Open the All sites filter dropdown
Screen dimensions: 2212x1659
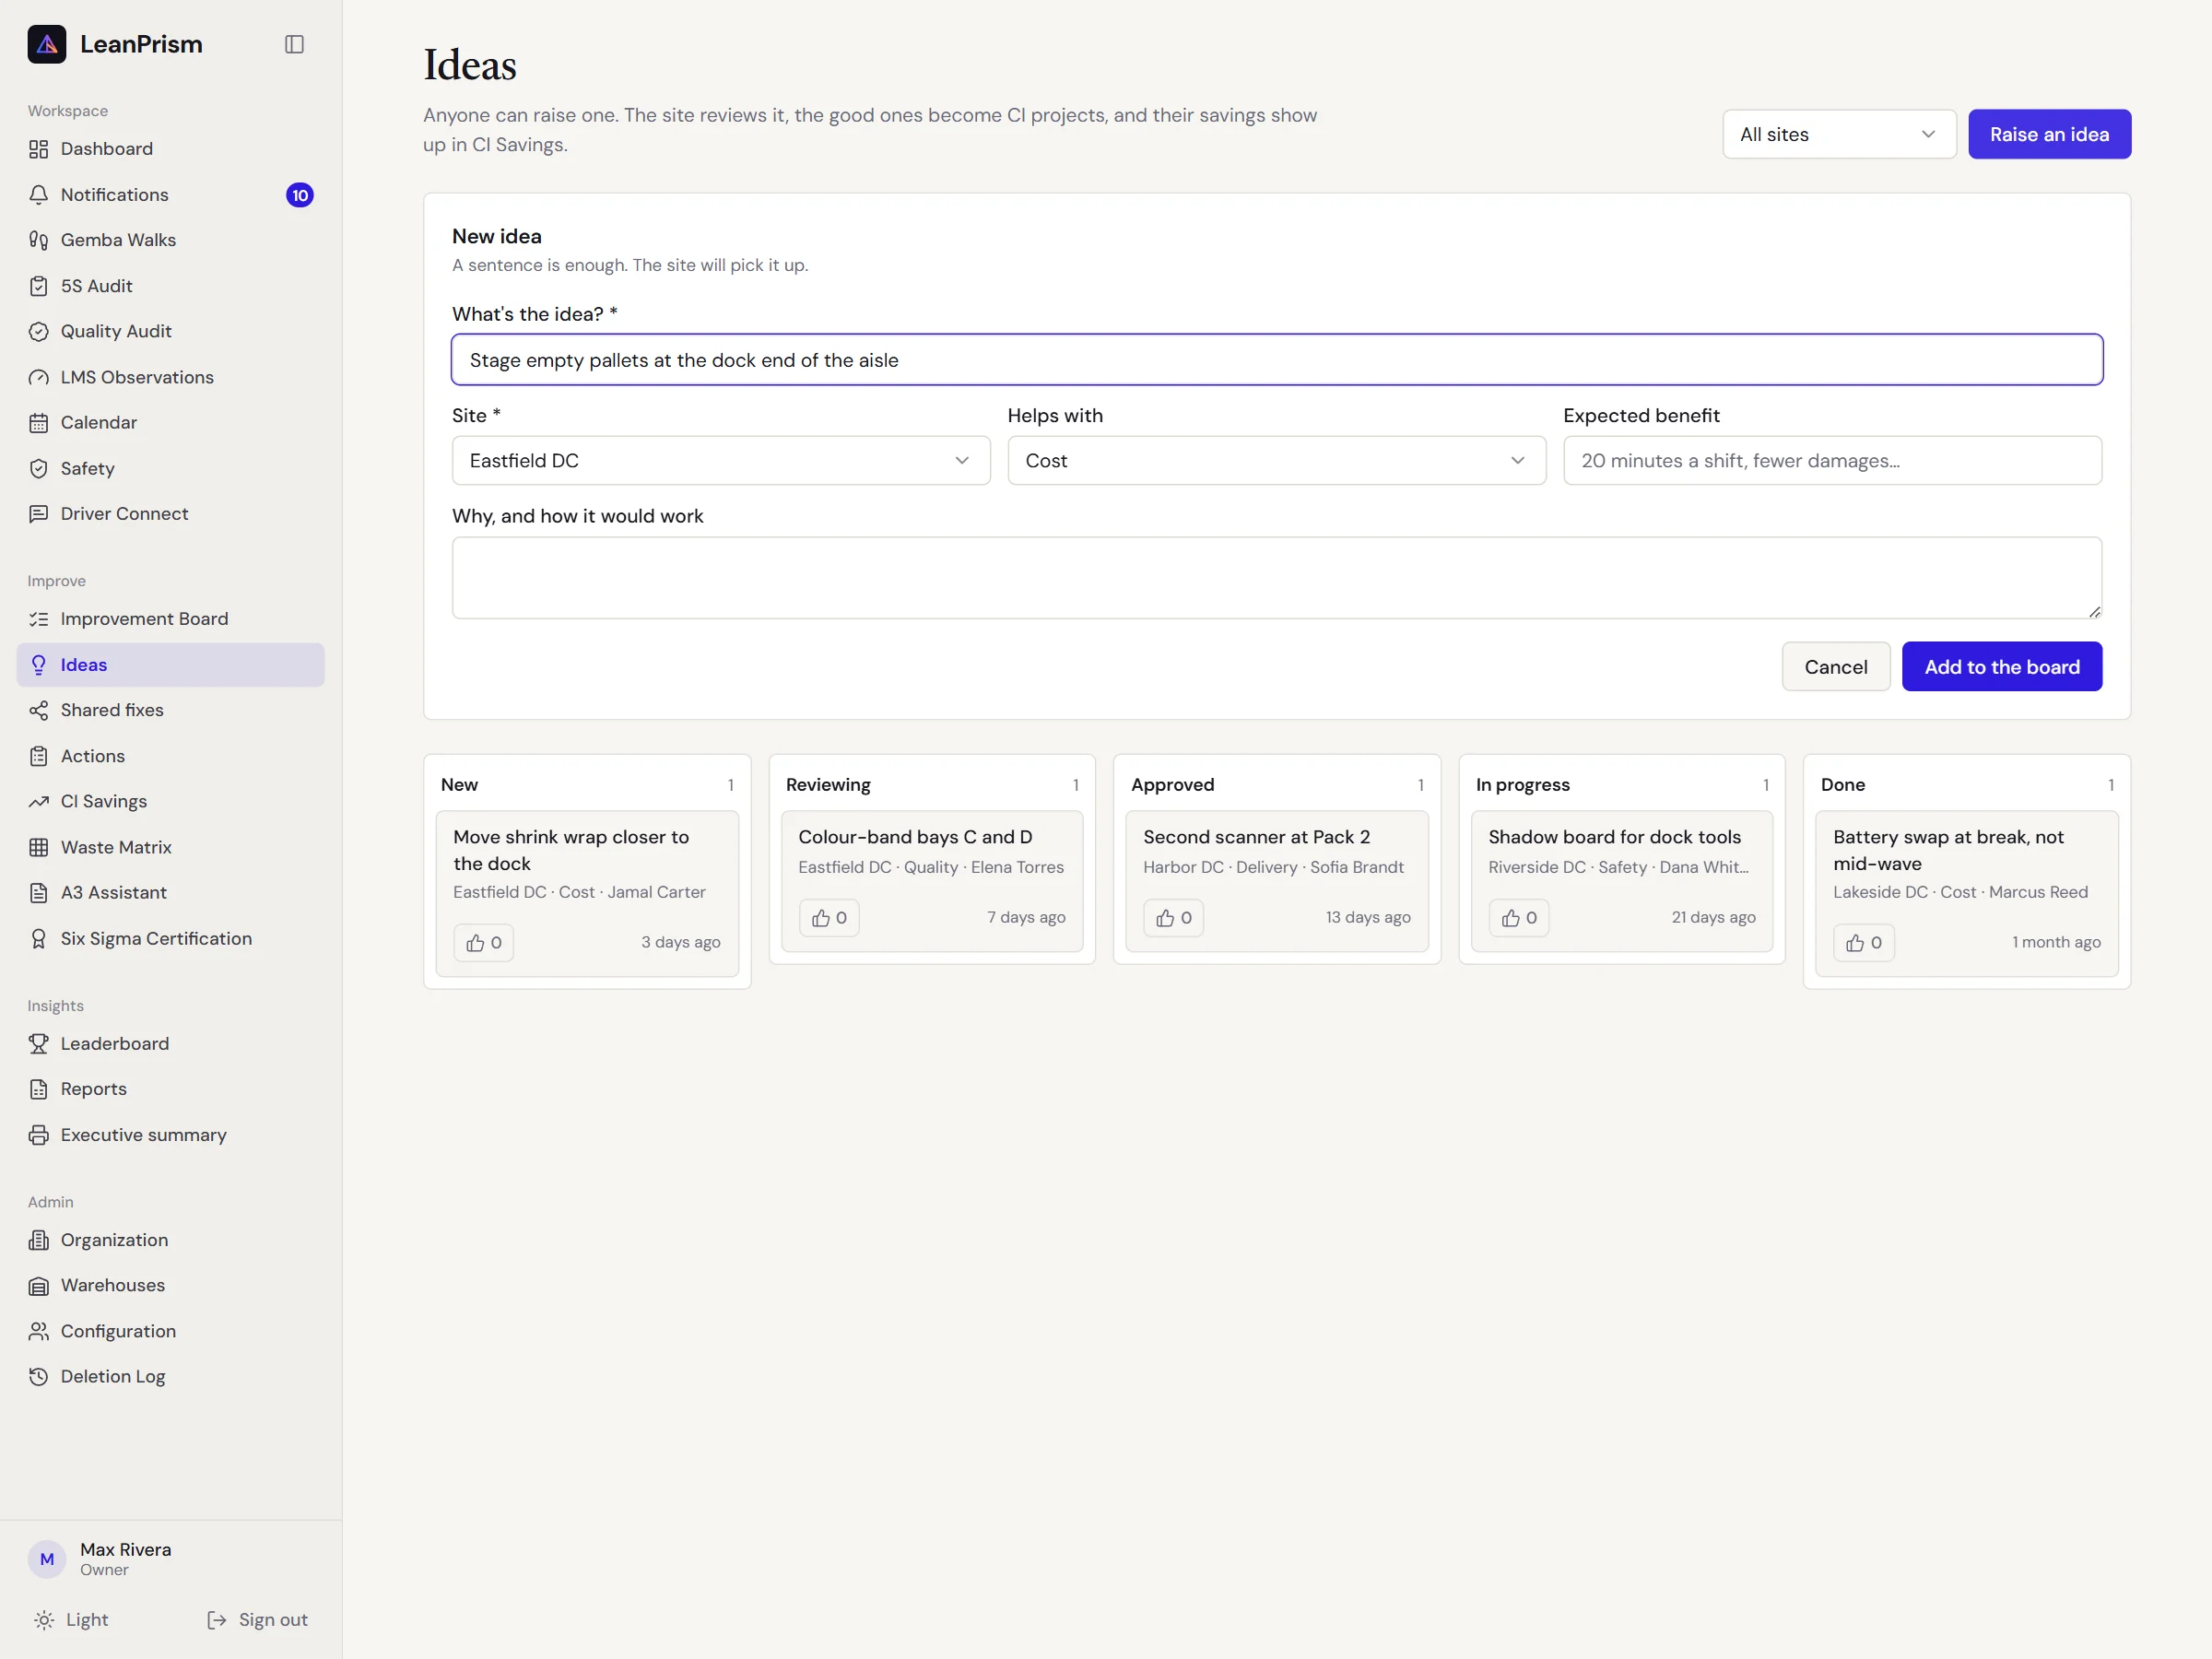1839,134
